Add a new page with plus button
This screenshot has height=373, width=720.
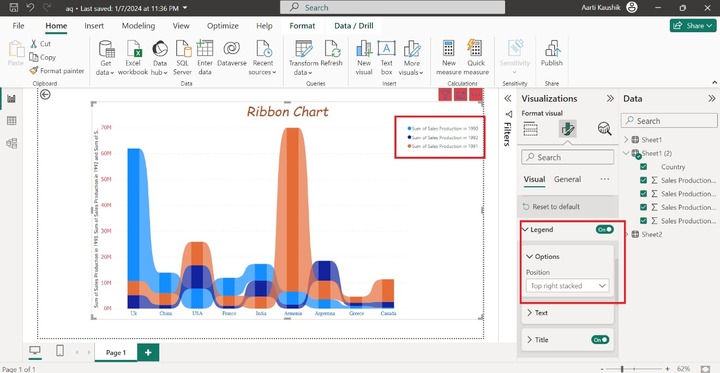pyautogui.click(x=148, y=352)
